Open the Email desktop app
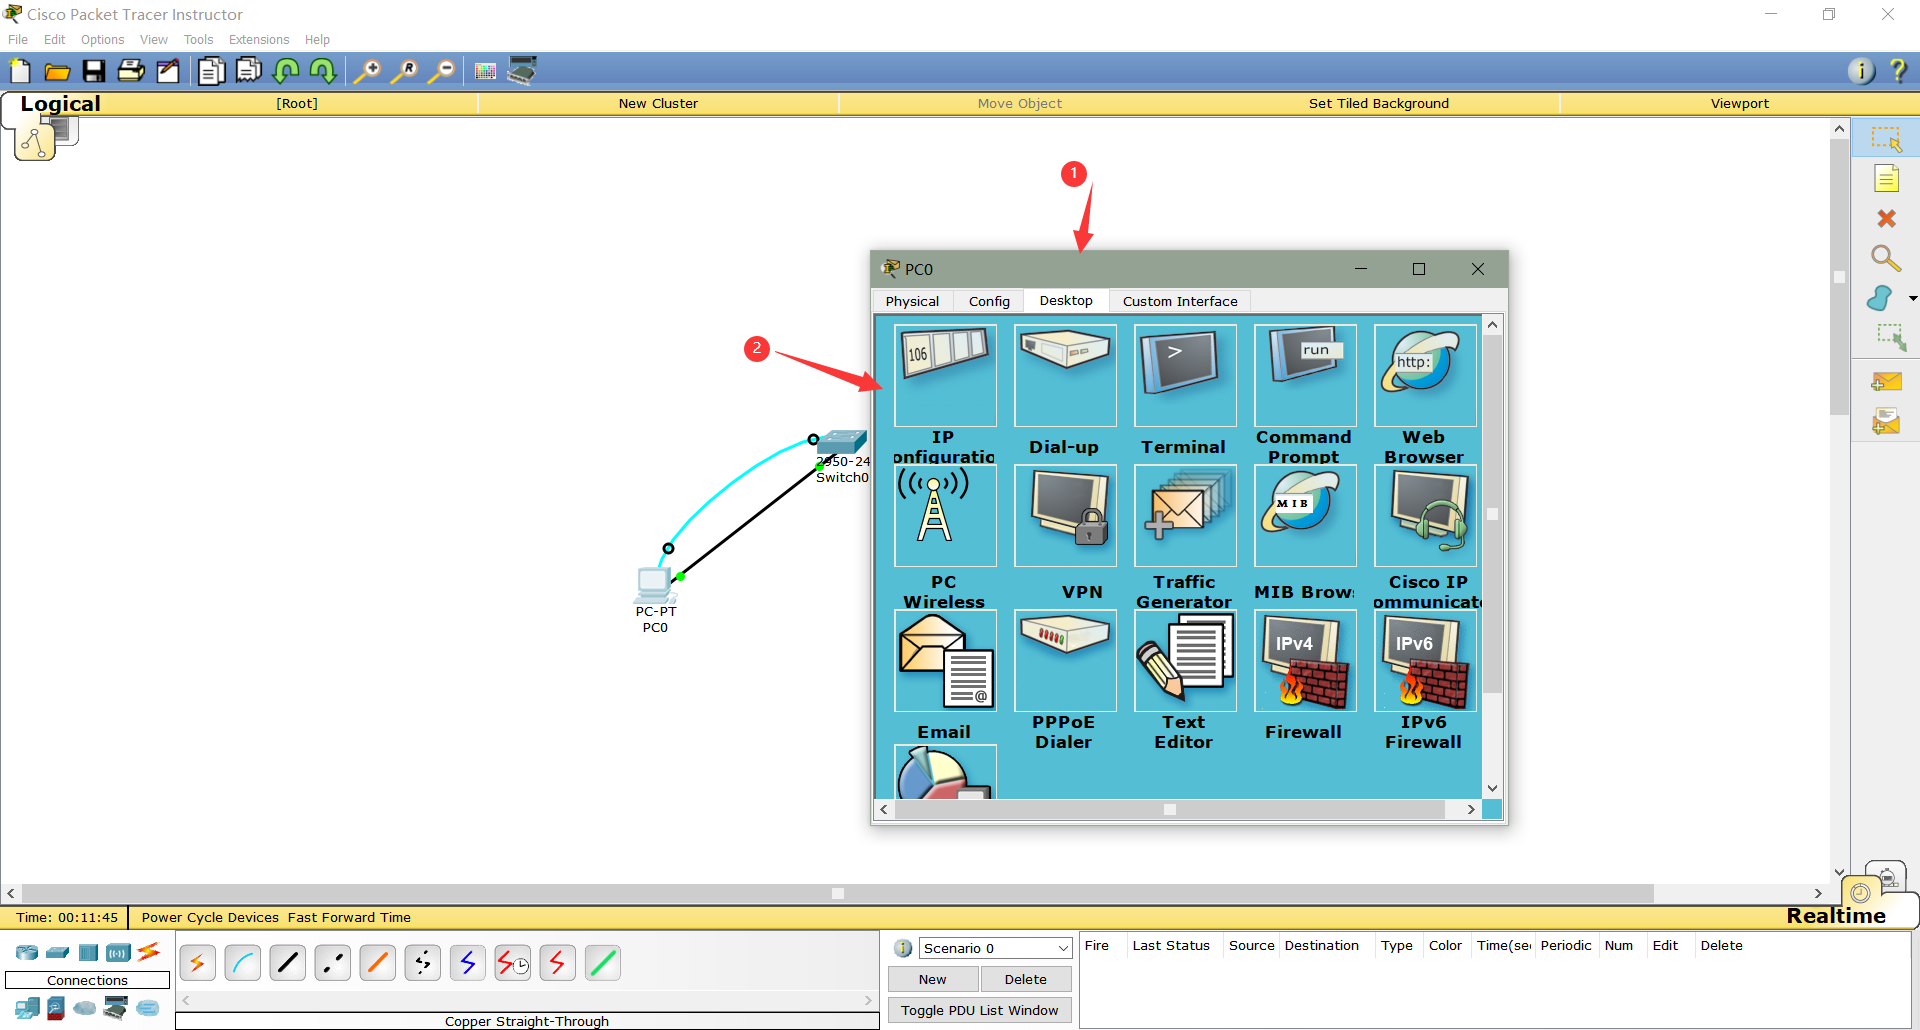The image size is (1920, 1030). pyautogui.click(x=945, y=661)
